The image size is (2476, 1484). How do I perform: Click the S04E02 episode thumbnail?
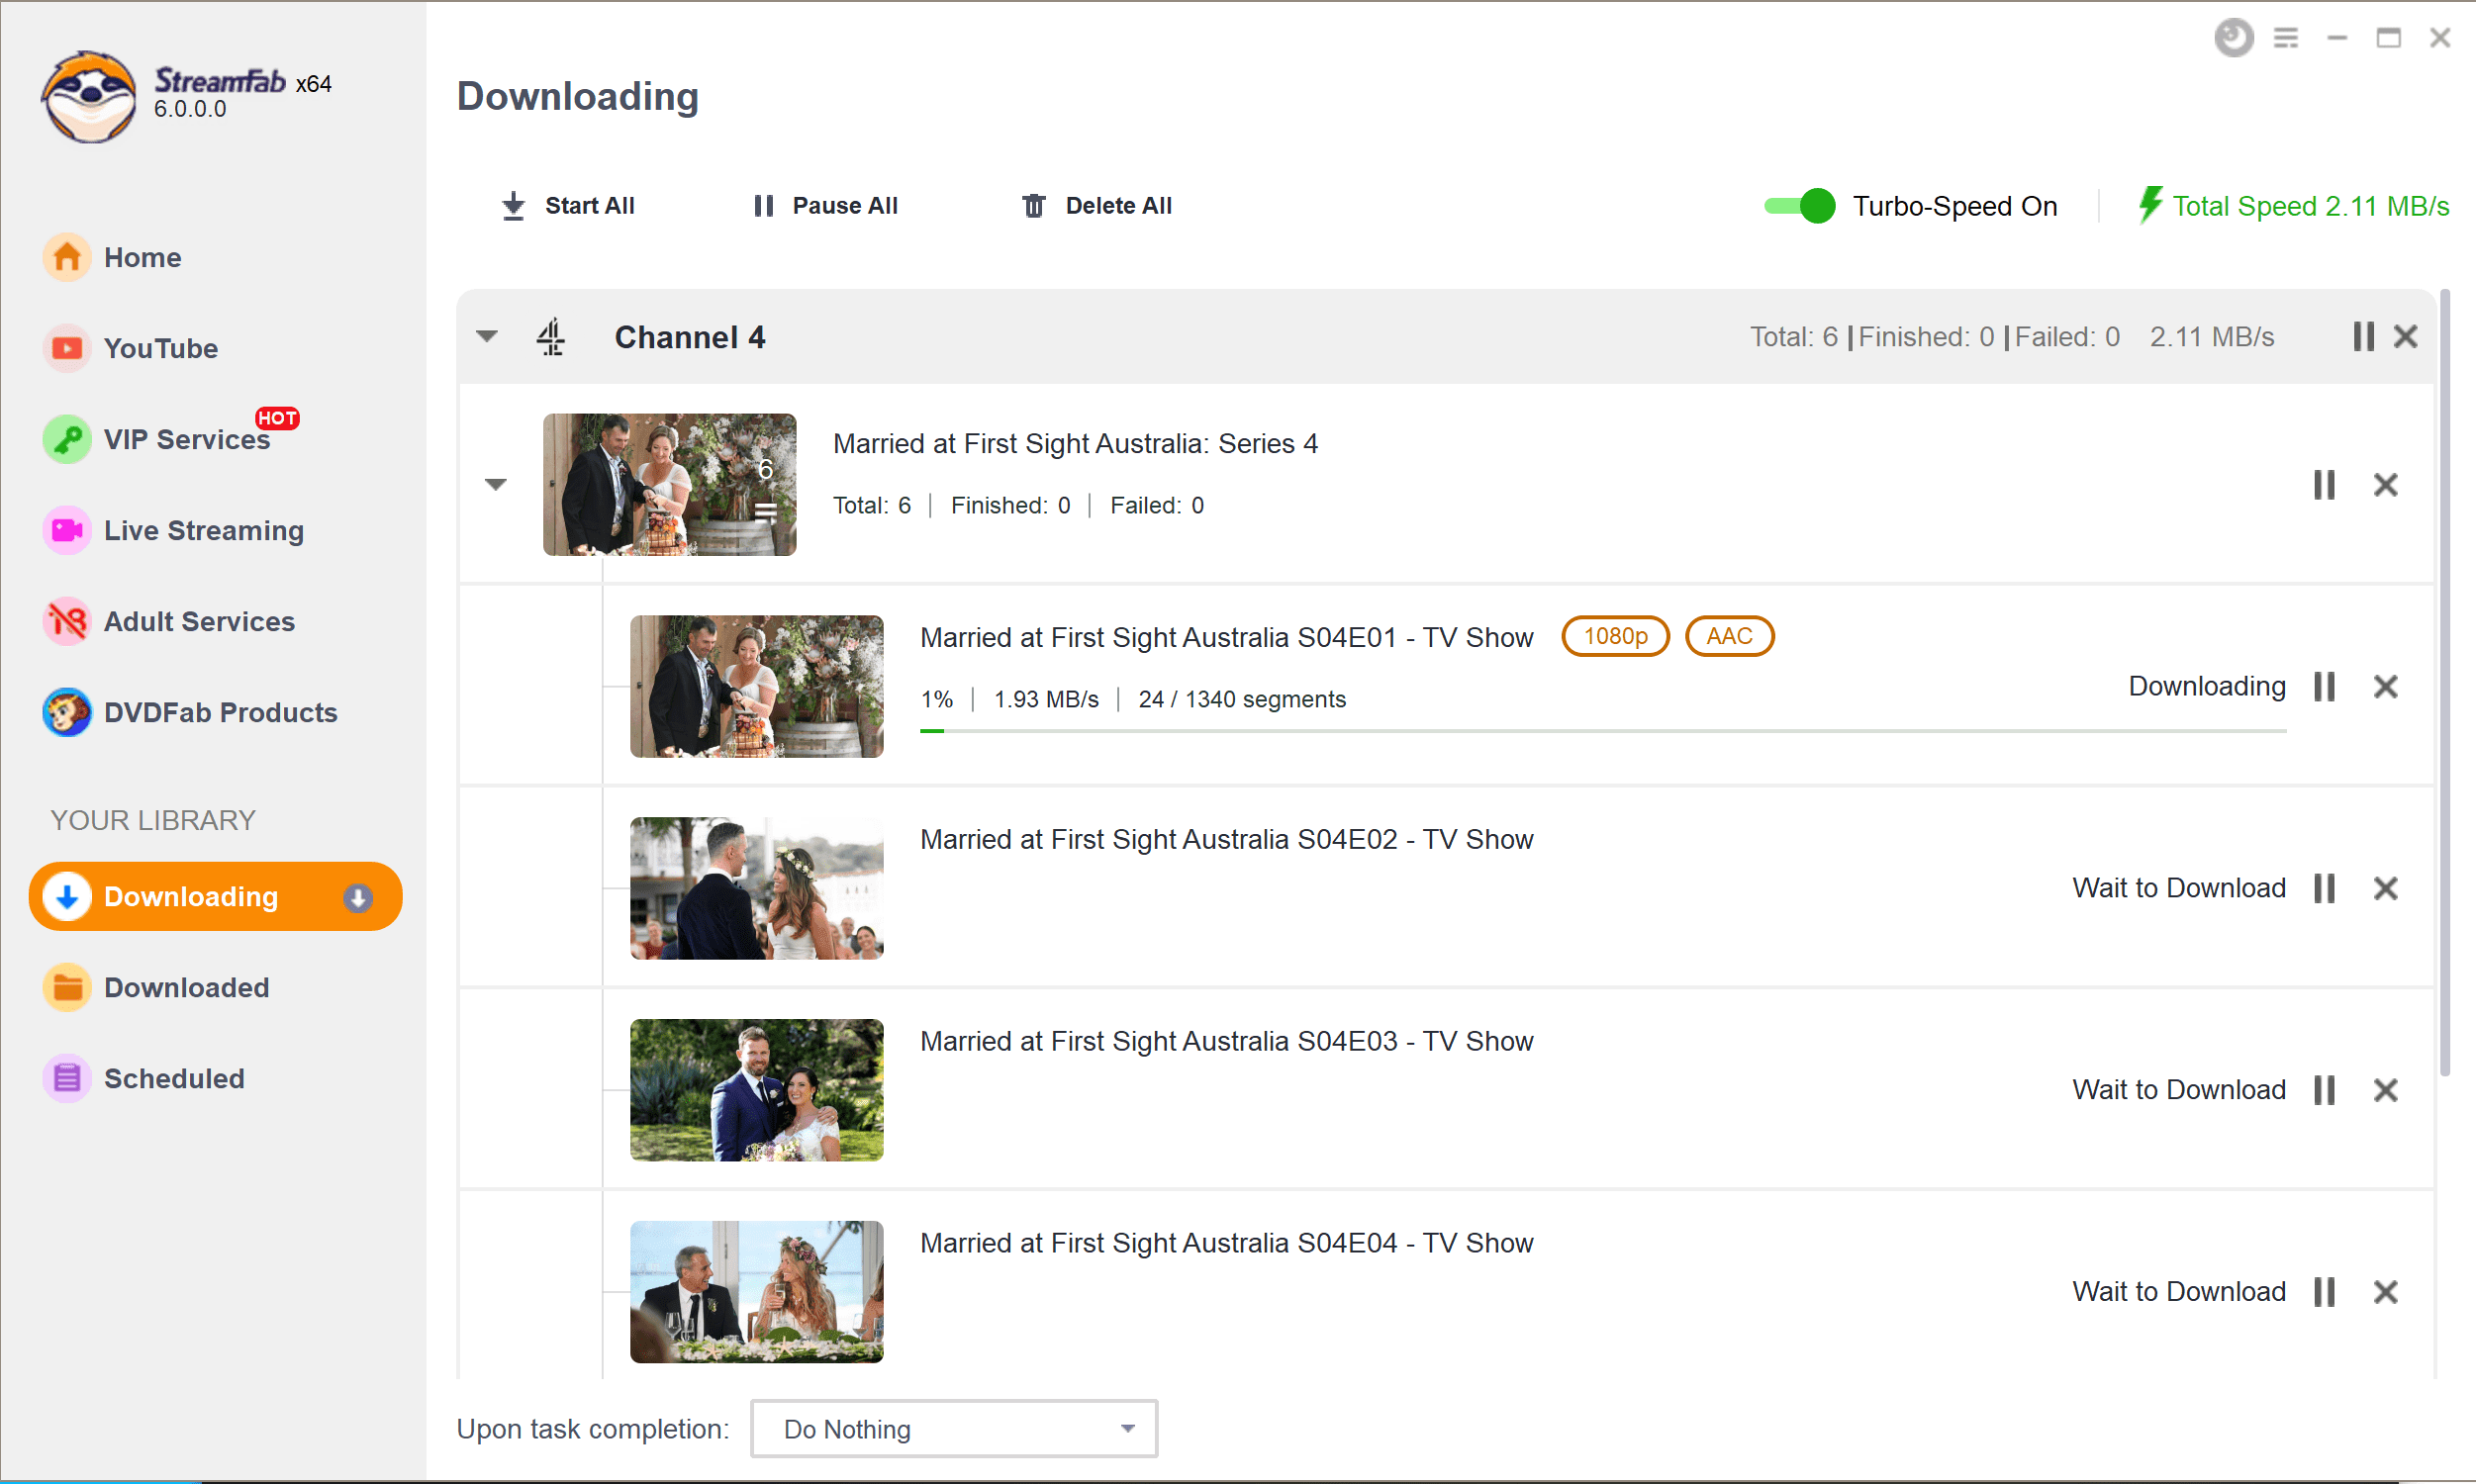pyautogui.click(x=758, y=885)
